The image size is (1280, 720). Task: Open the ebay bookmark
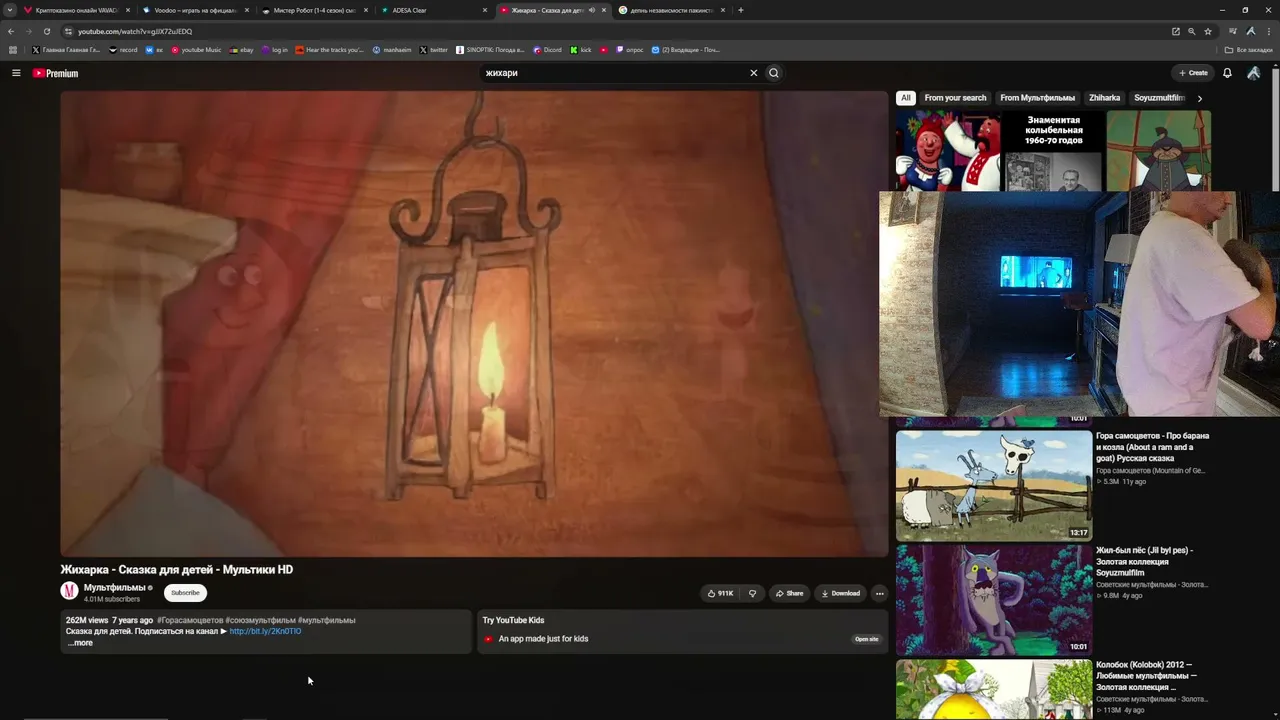(241, 49)
